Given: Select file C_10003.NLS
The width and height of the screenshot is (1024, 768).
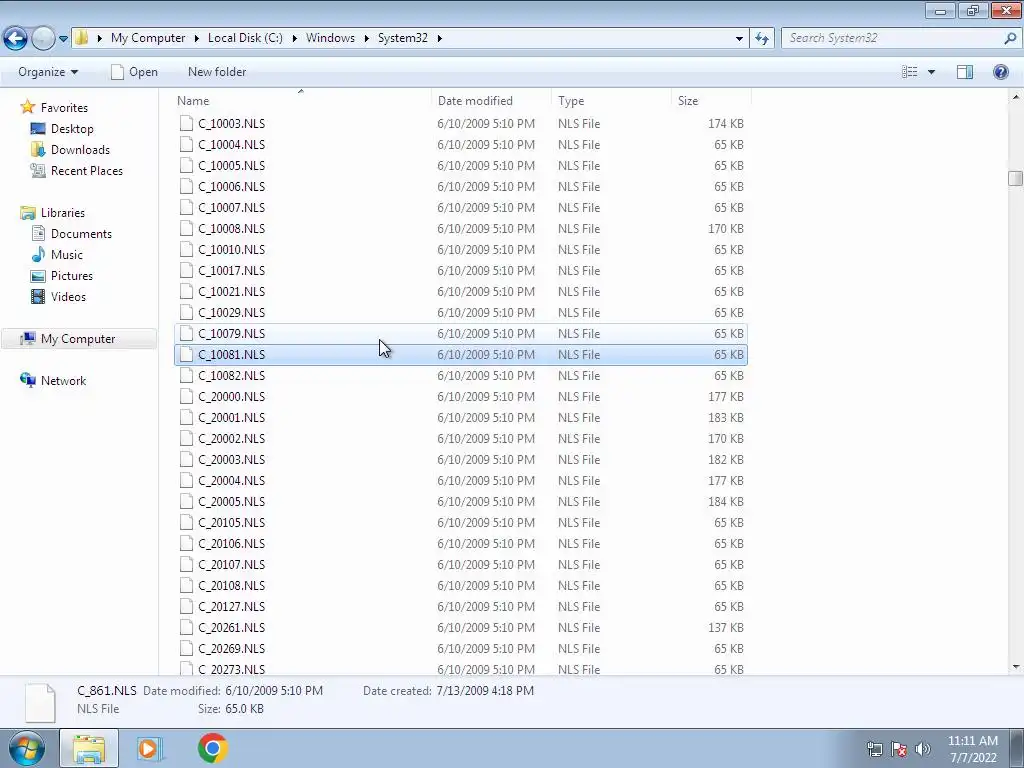Looking at the screenshot, I should 460,123.
